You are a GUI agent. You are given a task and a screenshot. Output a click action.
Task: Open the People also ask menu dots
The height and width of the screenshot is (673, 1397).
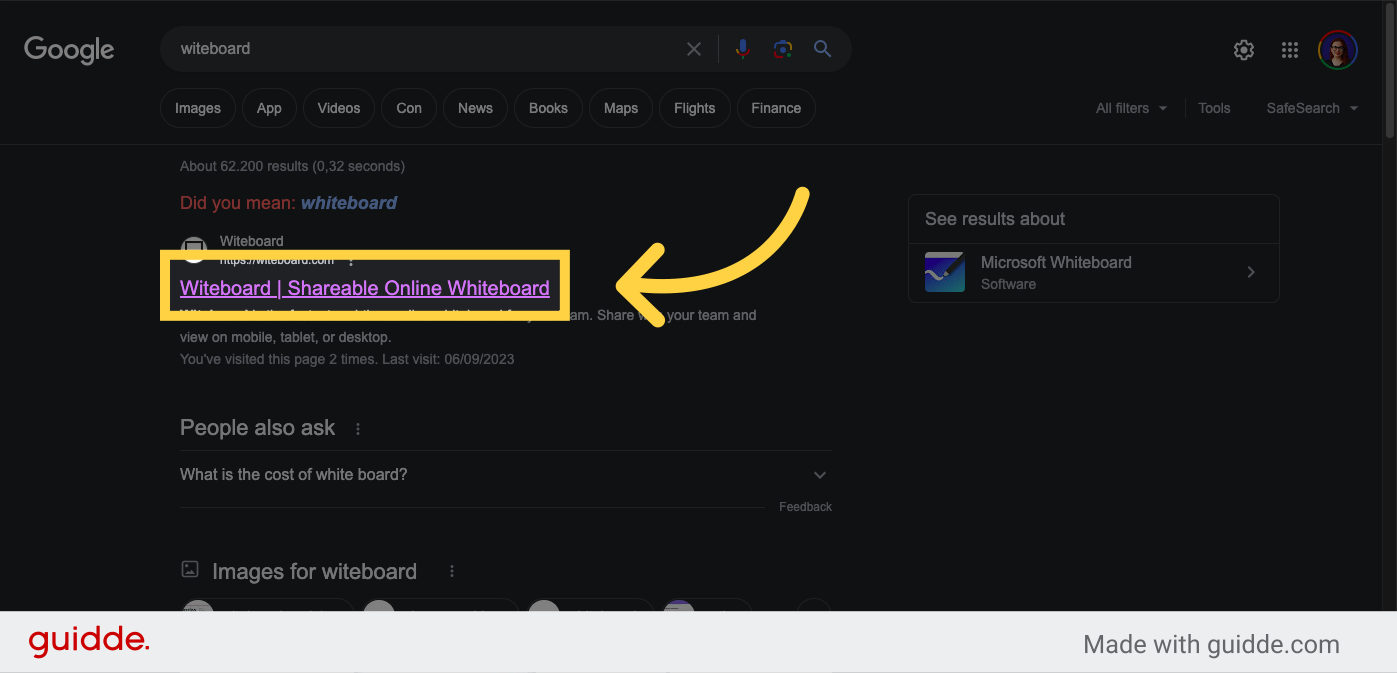[x=357, y=427]
